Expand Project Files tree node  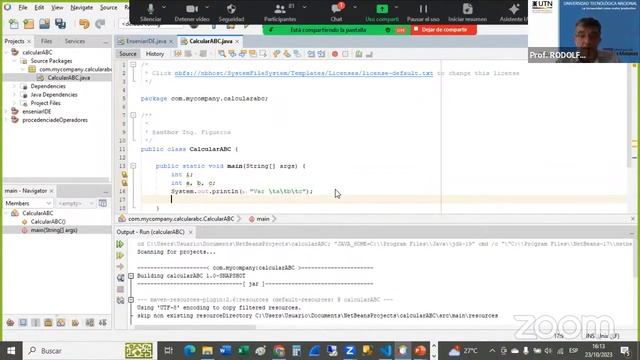15,103
